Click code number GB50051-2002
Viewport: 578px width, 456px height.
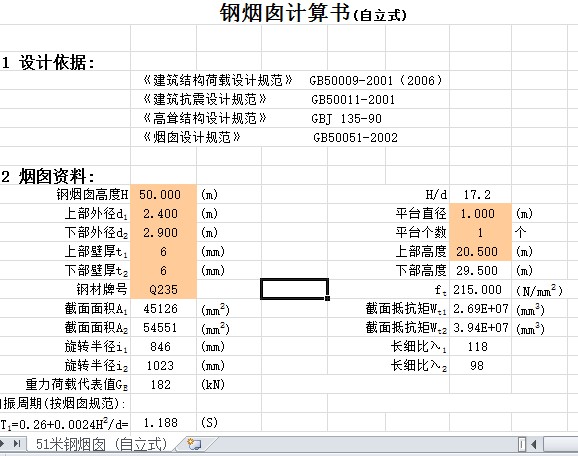(355, 138)
